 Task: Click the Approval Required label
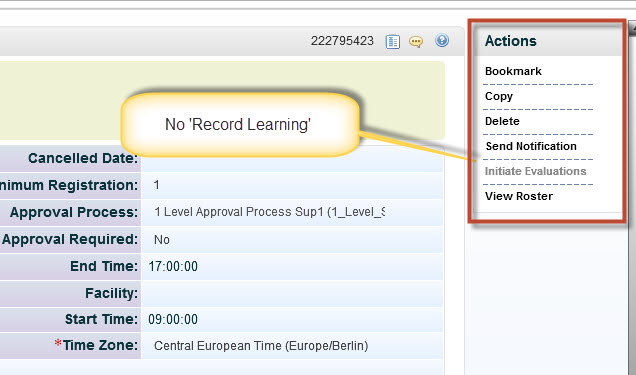click(x=70, y=239)
